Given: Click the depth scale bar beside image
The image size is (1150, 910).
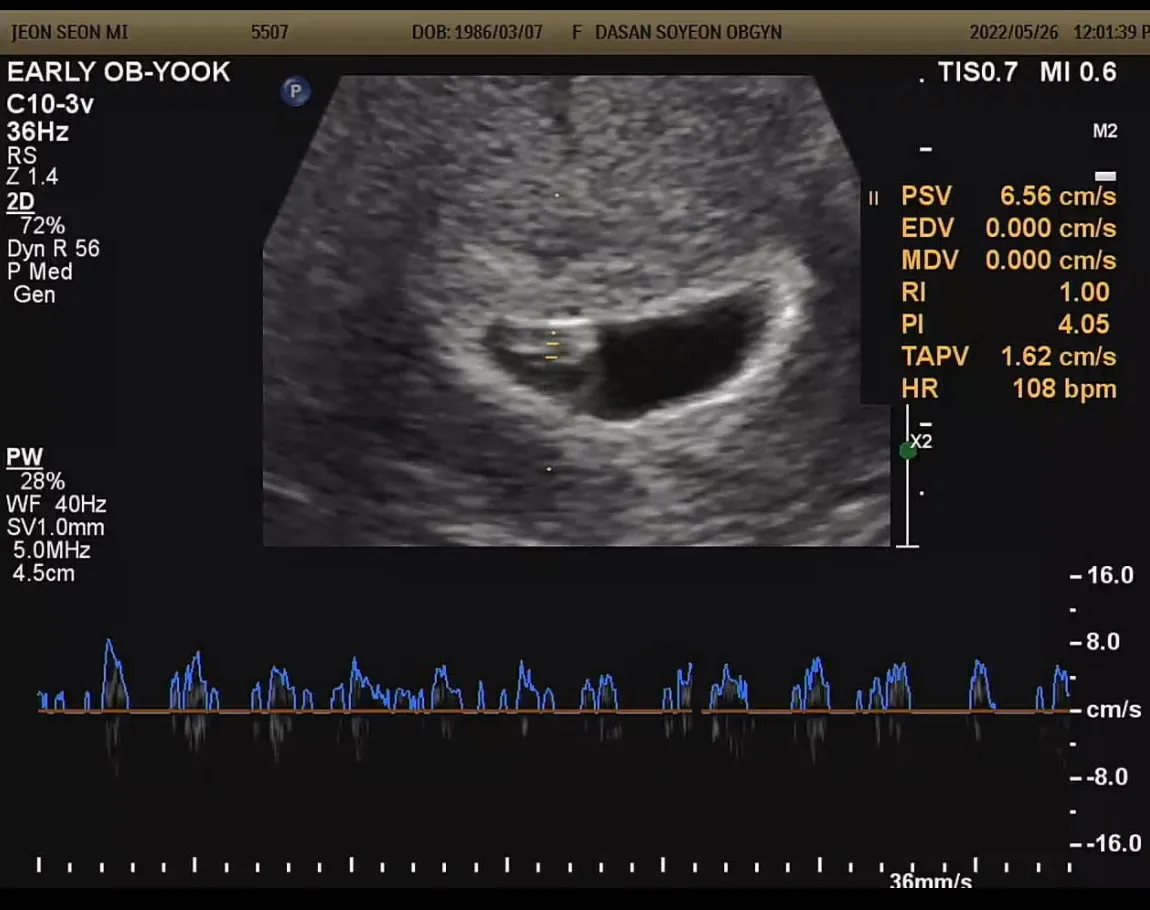Looking at the screenshot, I should coord(907,477).
